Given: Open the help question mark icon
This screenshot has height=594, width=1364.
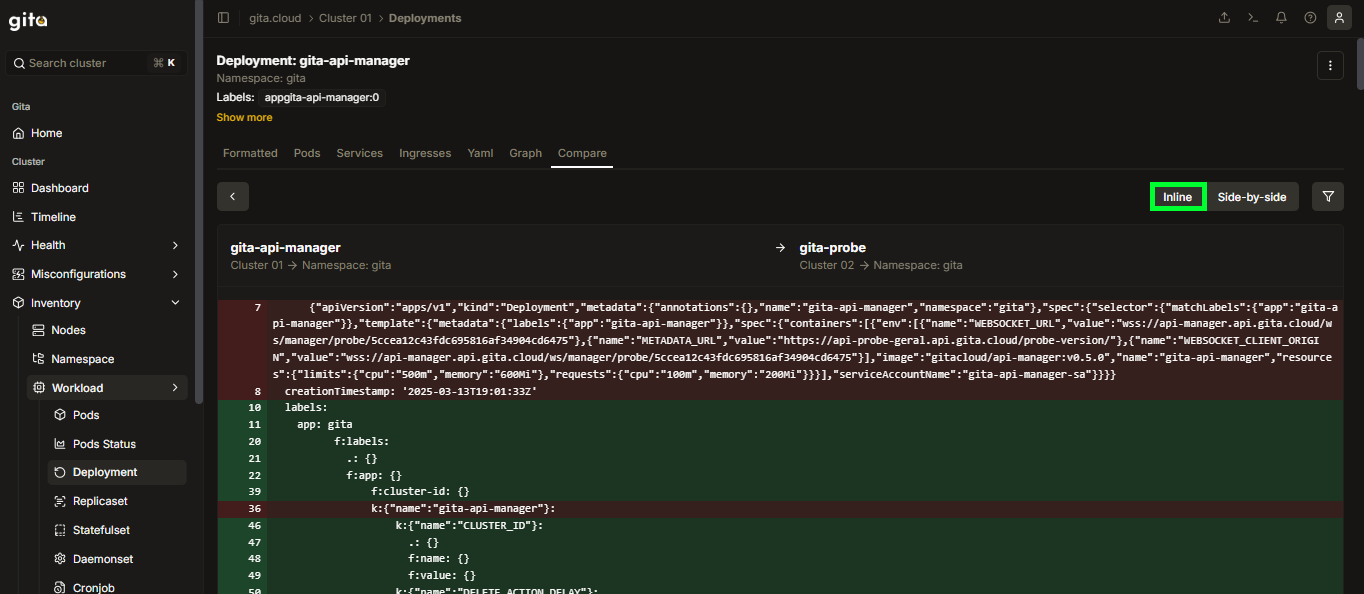Looking at the screenshot, I should [1310, 18].
